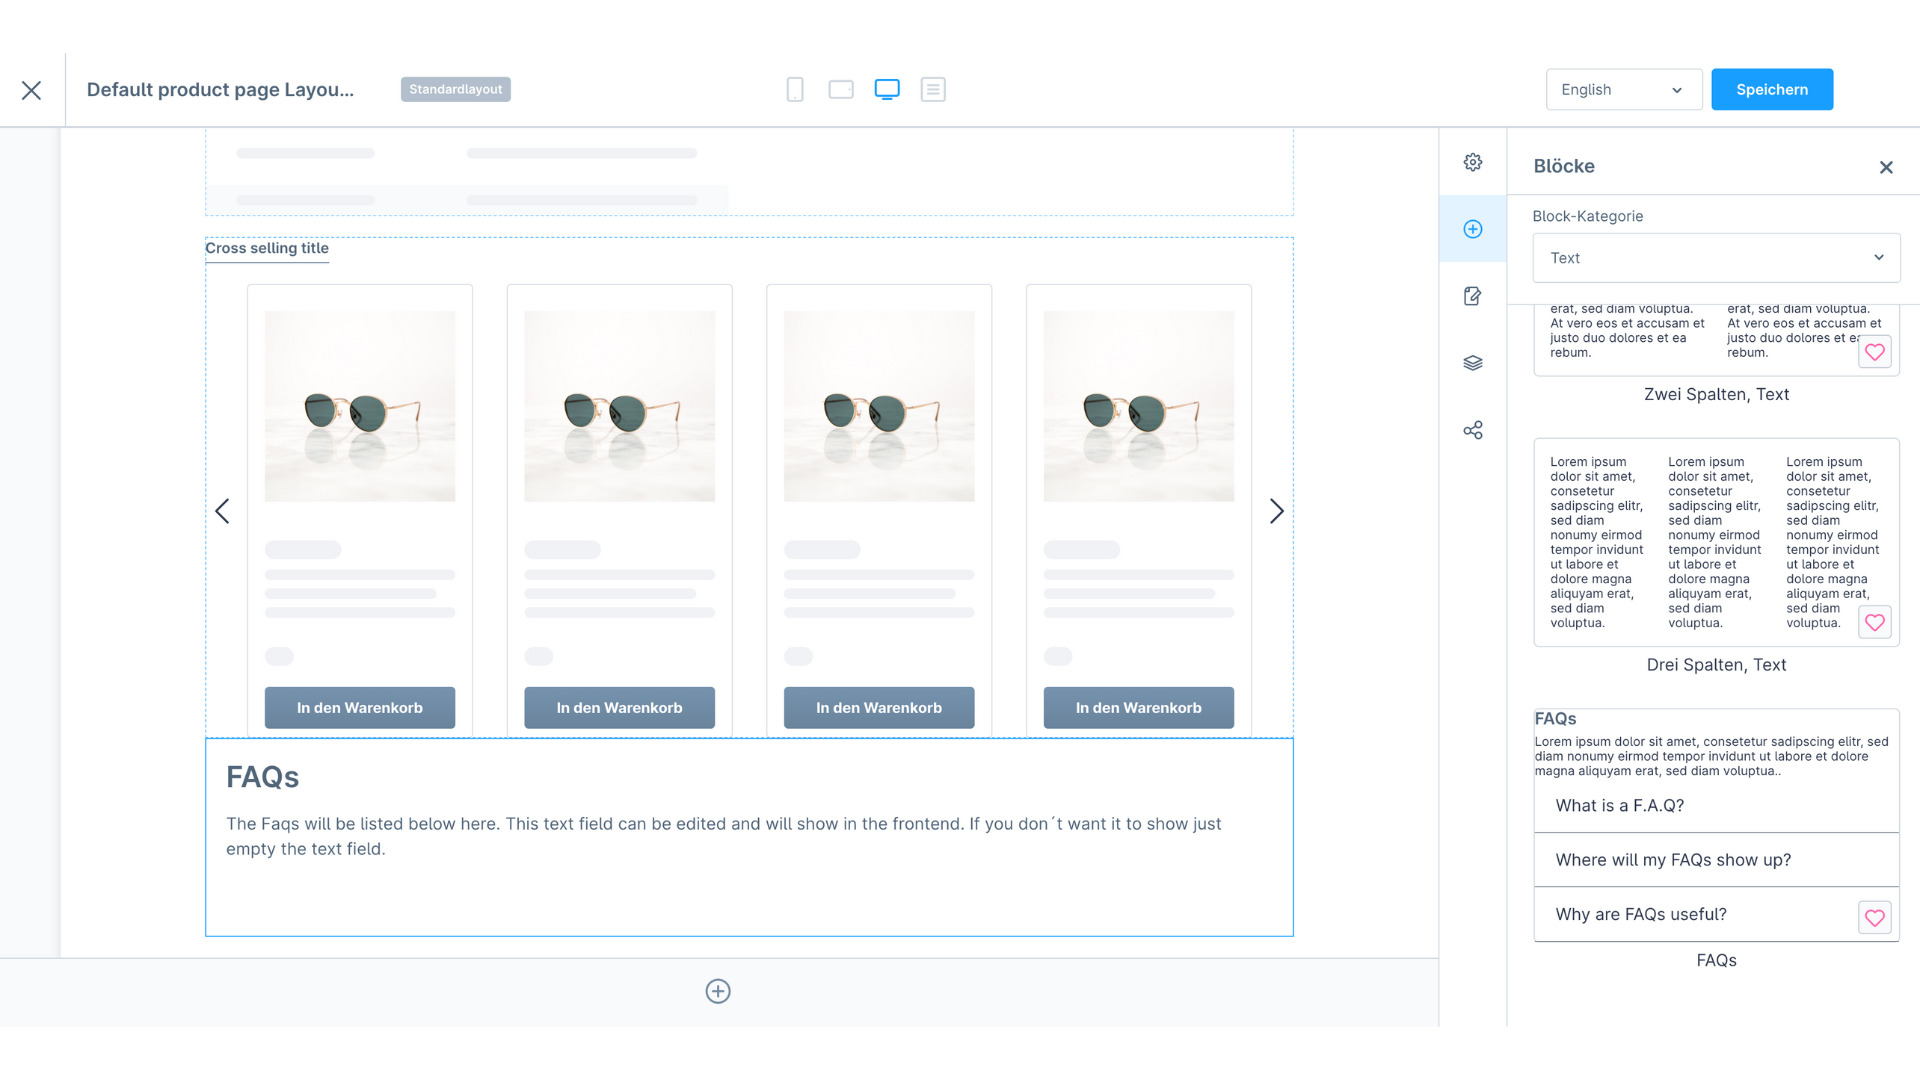The height and width of the screenshot is (1080, 1920).
Task: Open the edit page sidebar icon
Action: coord(1473,296)
